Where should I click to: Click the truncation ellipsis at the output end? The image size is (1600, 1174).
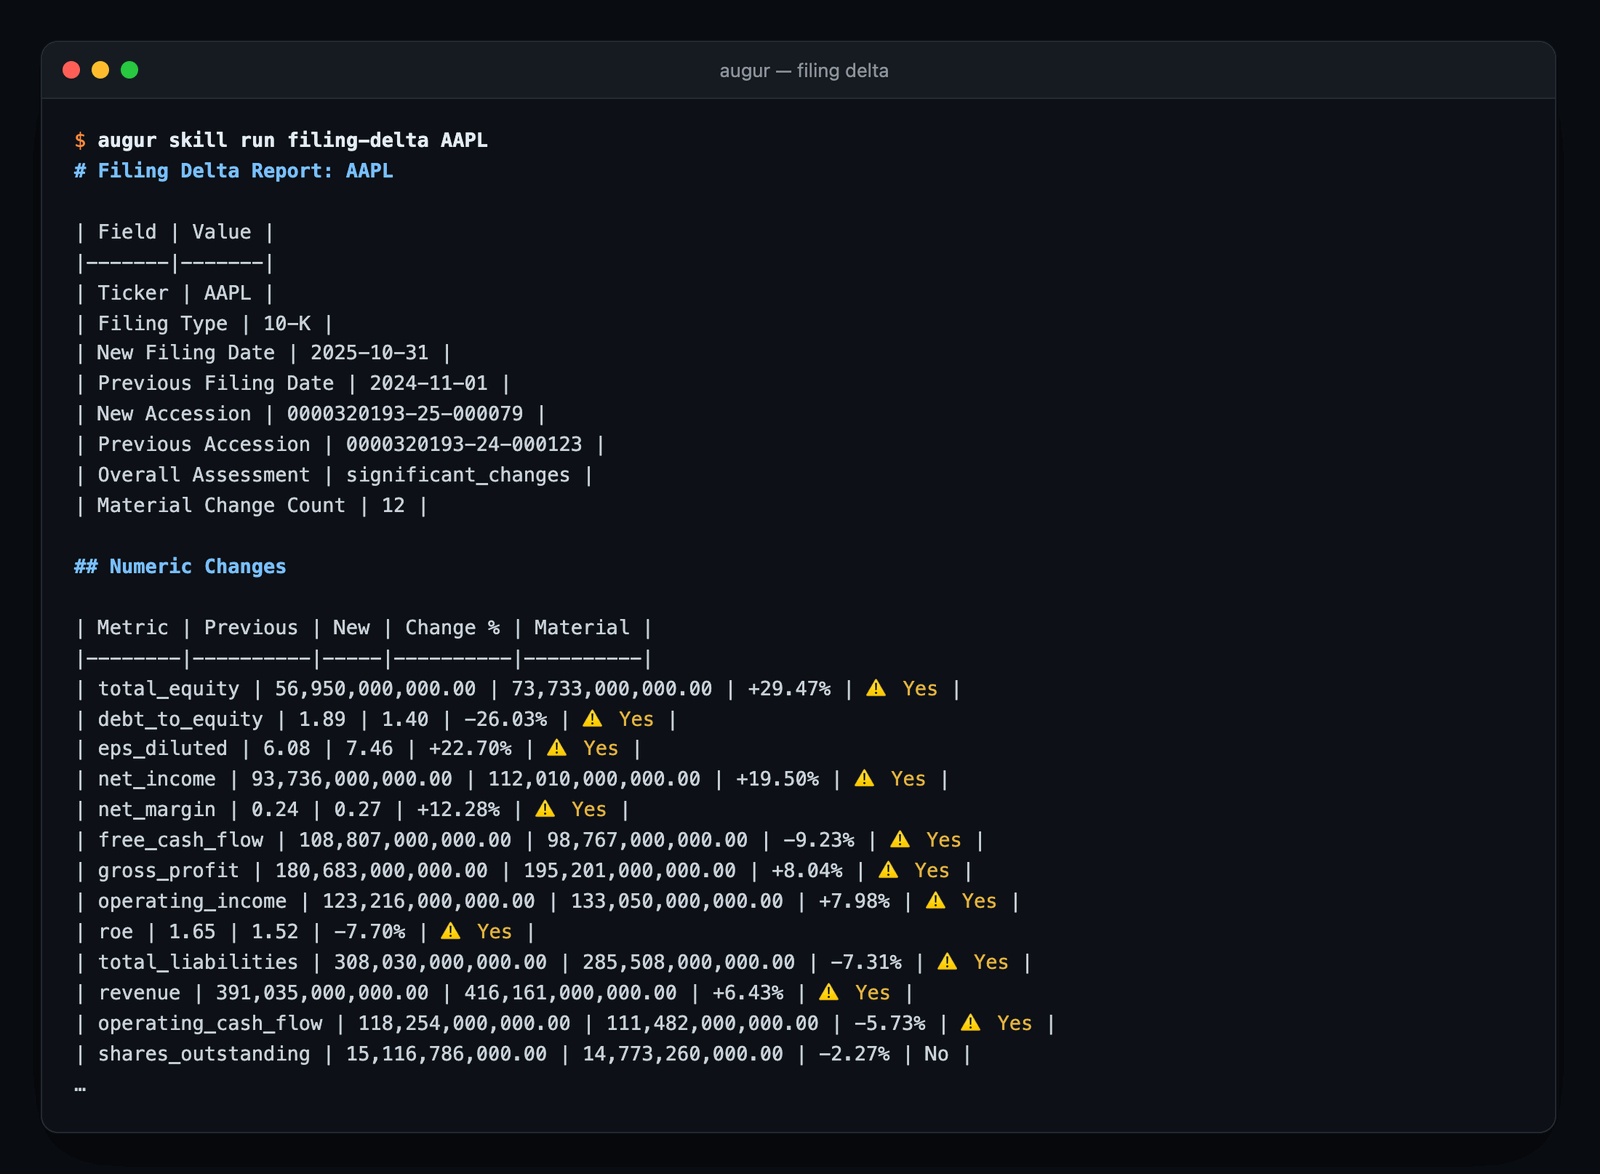pyautogui.click(x=80, y=1086)
